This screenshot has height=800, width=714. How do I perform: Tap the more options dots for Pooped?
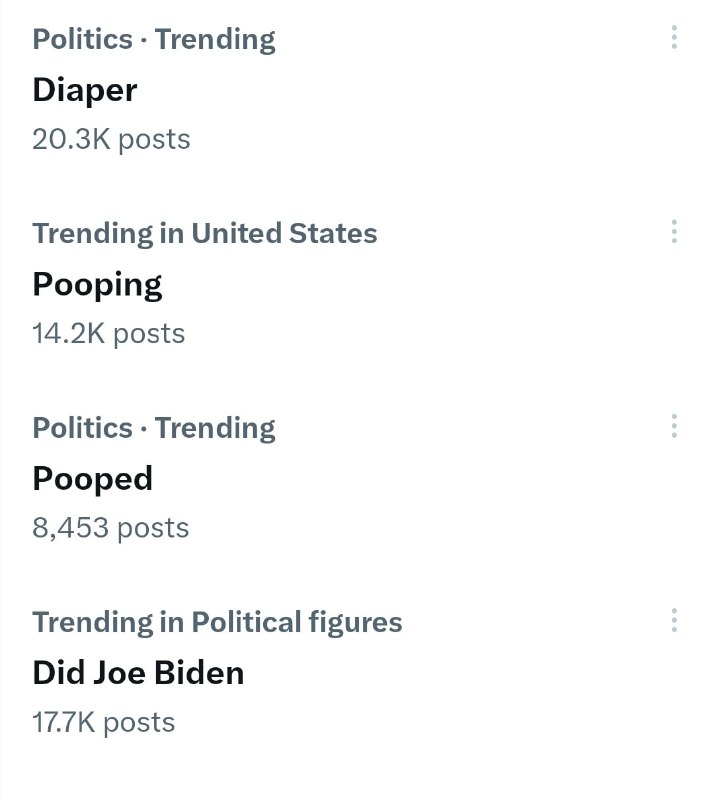tap(675, 427)
